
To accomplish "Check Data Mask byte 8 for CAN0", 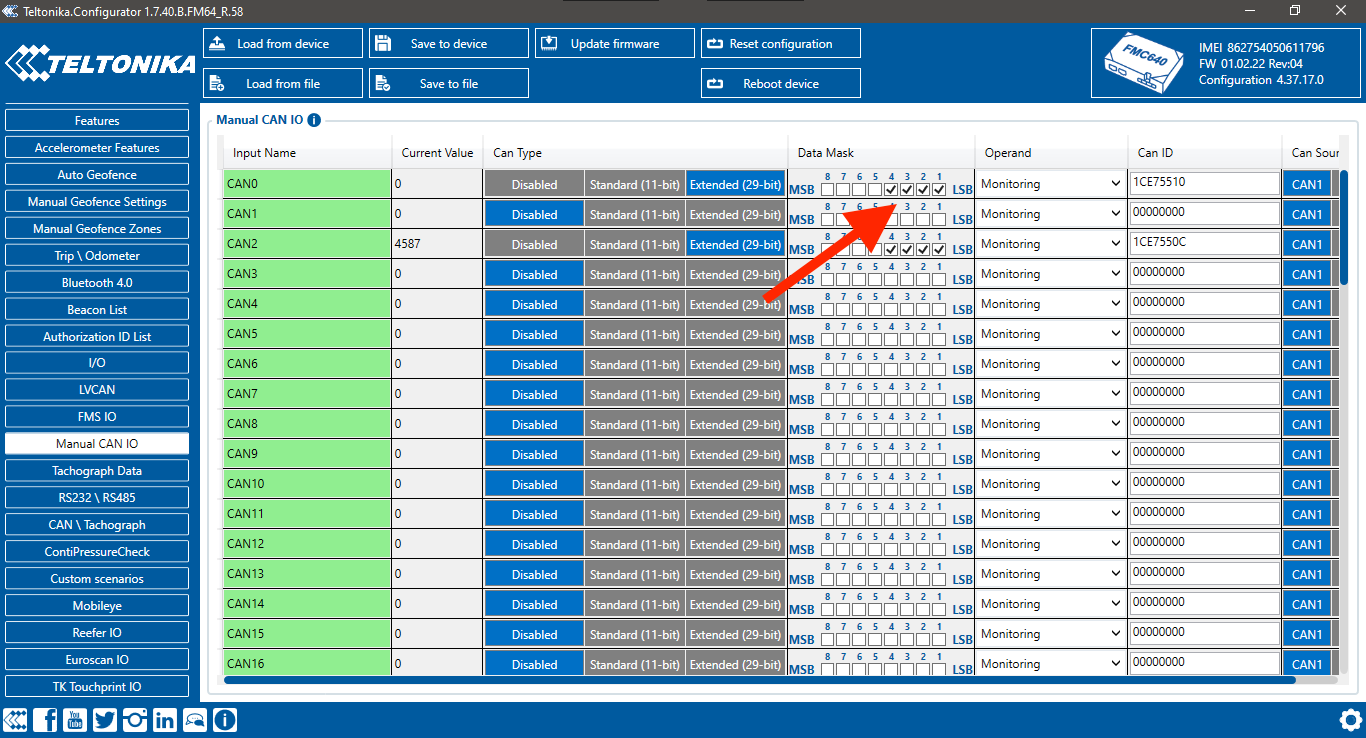I will (827, 190).
